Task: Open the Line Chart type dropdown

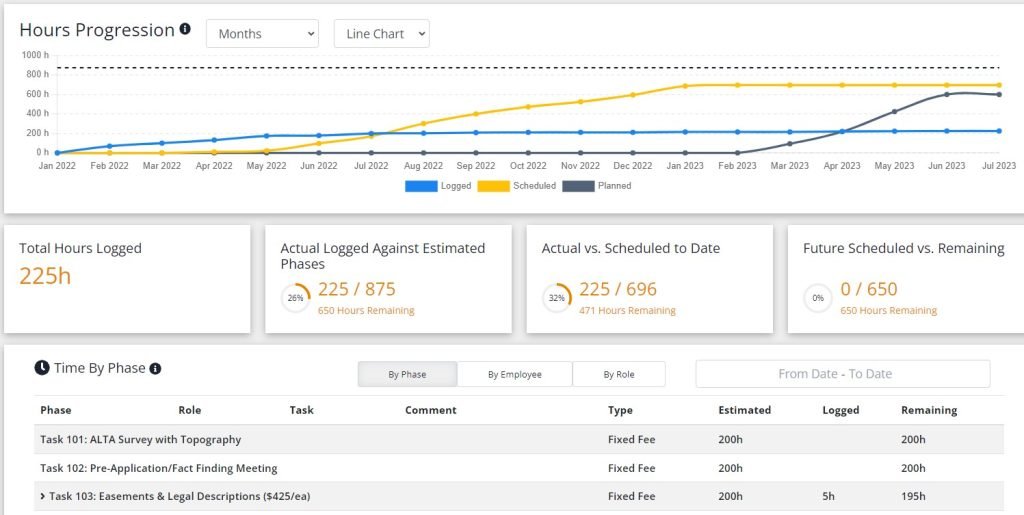Action: pos(381,34)
